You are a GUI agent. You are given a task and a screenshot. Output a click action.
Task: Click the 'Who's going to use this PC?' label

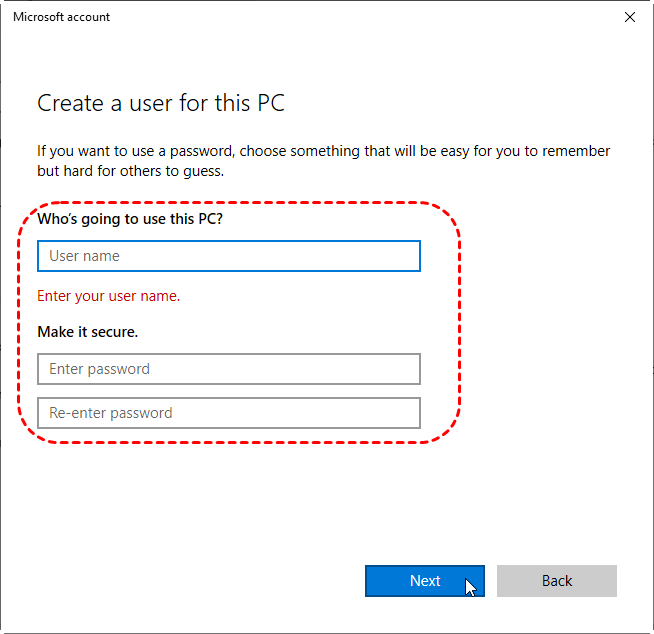tap(130, 218)
